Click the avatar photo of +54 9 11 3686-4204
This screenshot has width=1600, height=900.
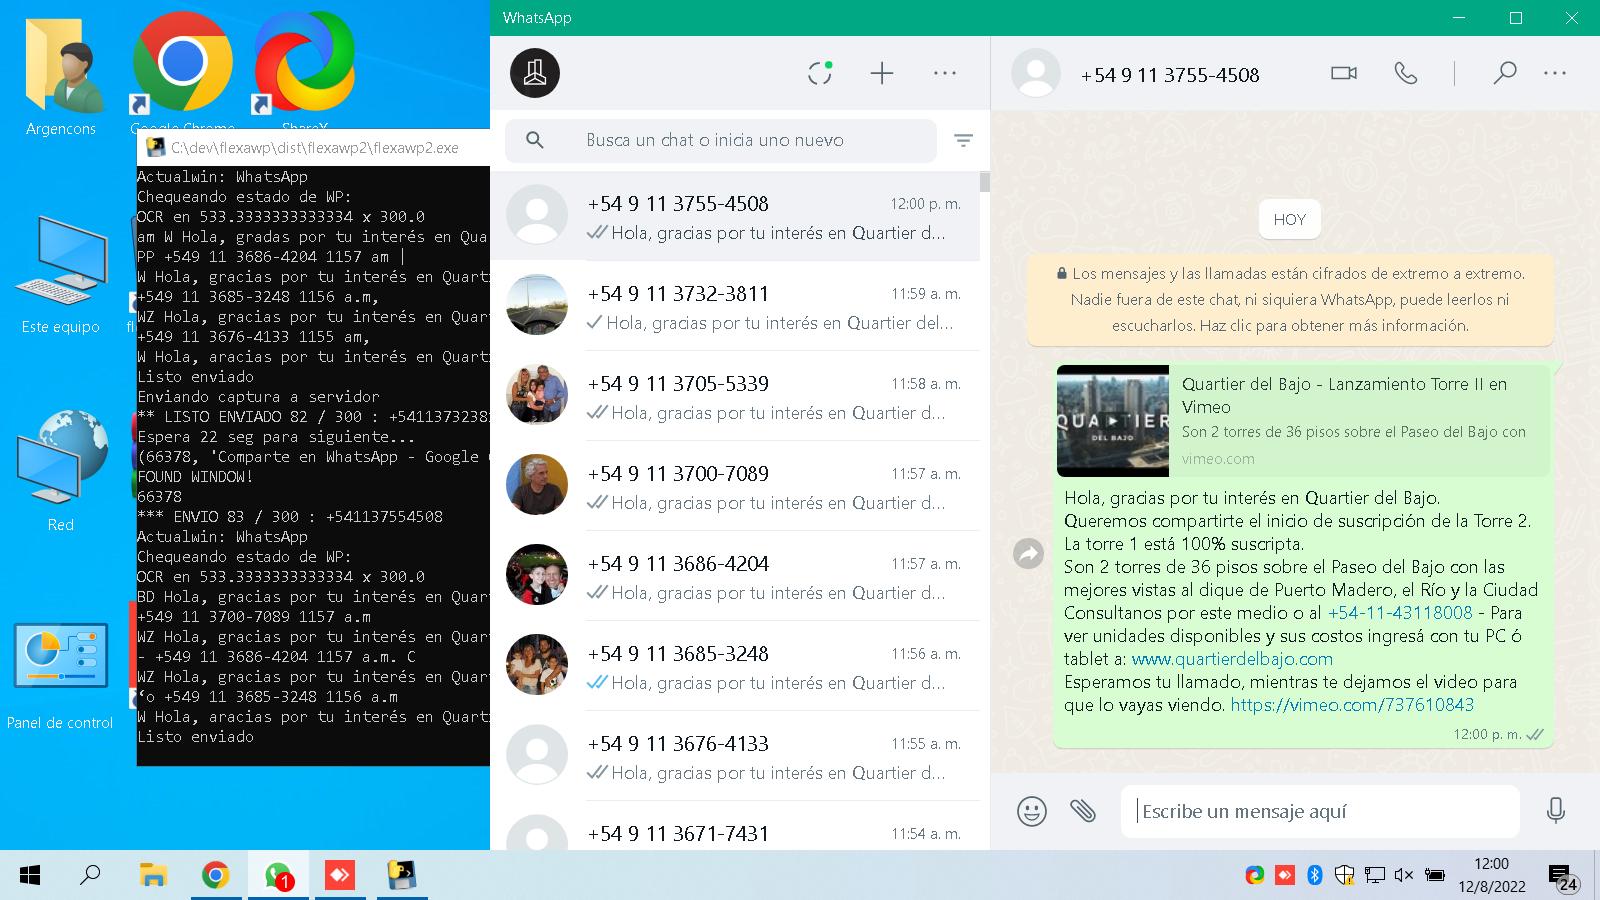[x=537, y=574]
